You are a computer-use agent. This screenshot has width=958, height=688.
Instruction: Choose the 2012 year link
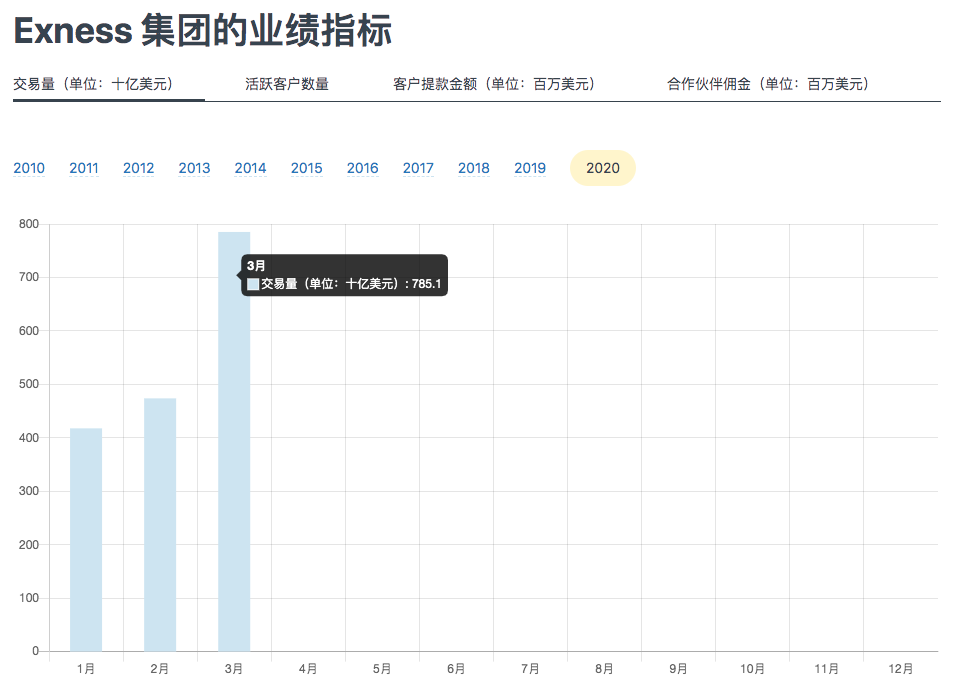click(139, 168)
